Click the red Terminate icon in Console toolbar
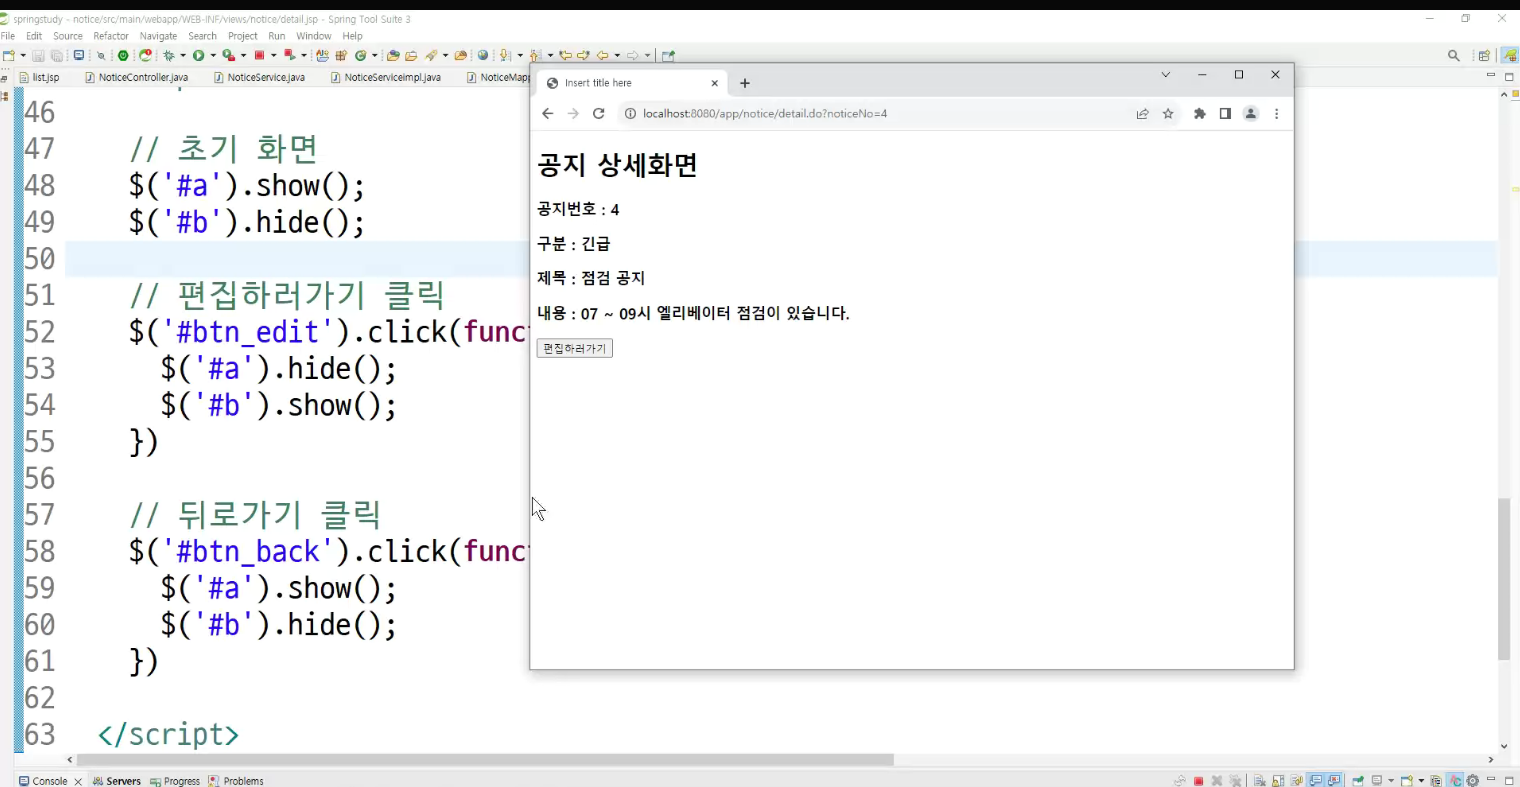The height and width of the screenshot is (787, 1520). click(x=1198, y=781)
